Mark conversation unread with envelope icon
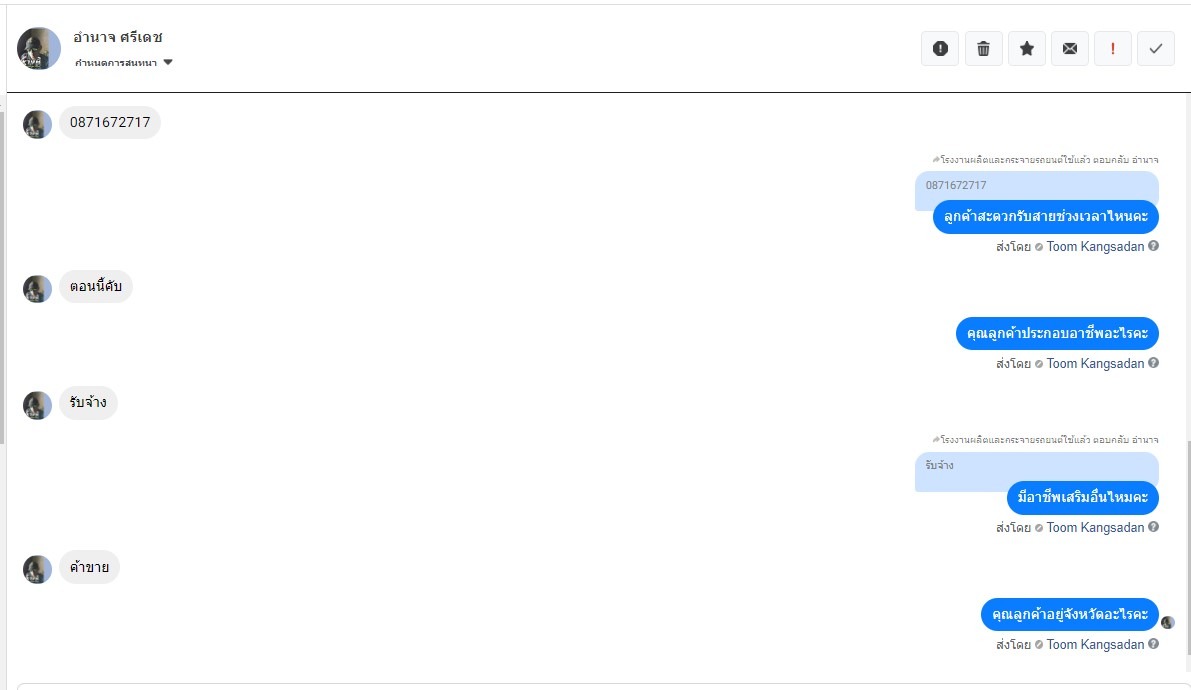Viewport: 1191px width, 690px height. click(1070, 48)
